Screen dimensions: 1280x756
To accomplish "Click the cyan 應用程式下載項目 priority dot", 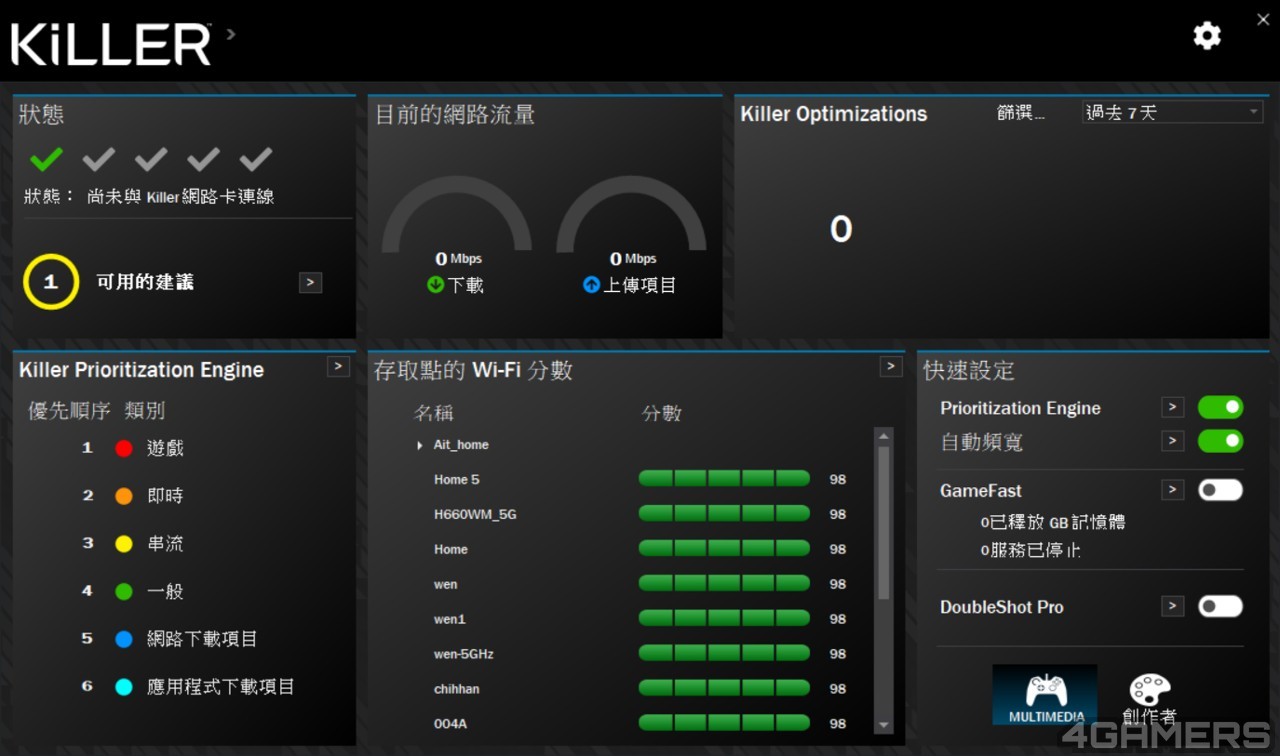I will pyautogui.click(x=124, y=687).
